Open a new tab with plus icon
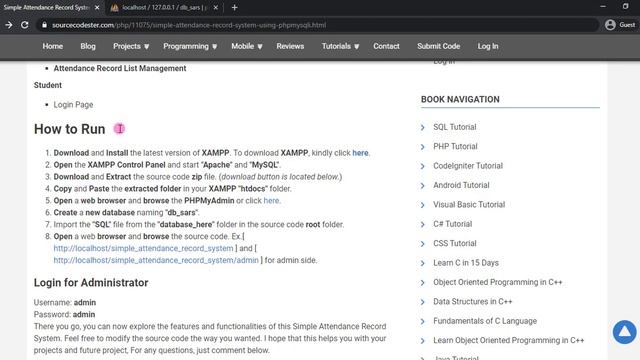 point(235,7)
